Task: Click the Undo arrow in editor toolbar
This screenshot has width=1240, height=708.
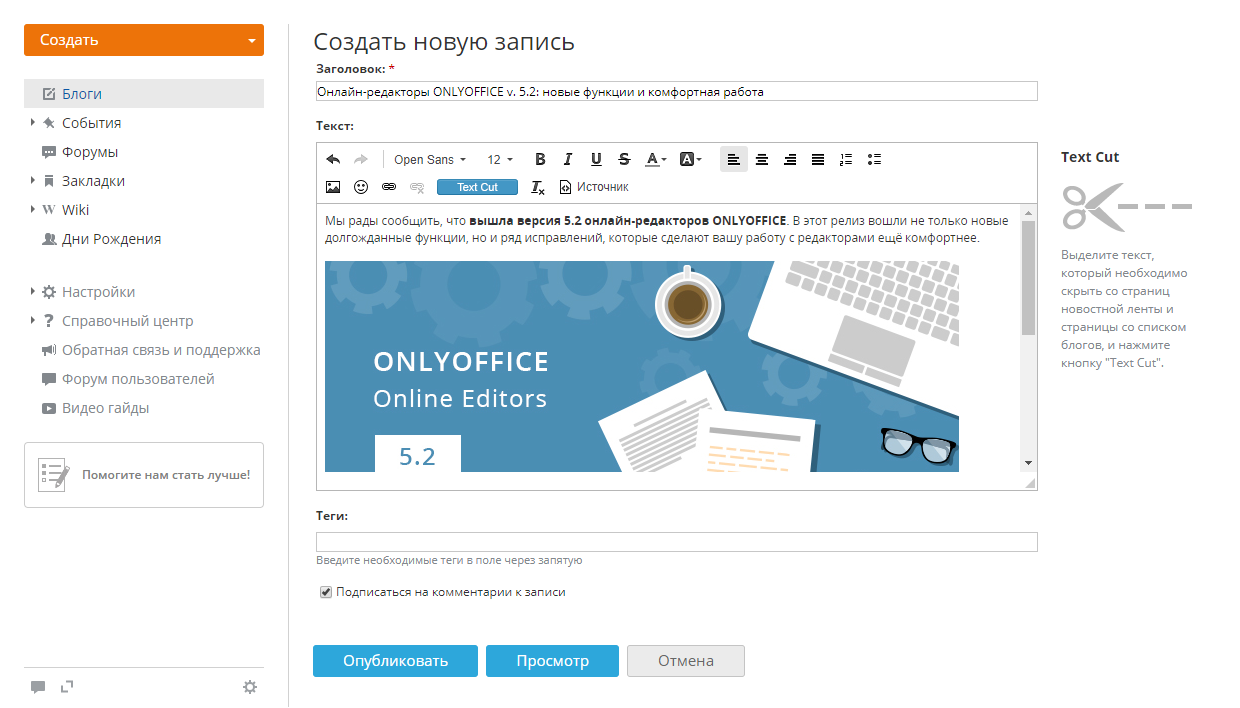Action: (x=333, y=159)
